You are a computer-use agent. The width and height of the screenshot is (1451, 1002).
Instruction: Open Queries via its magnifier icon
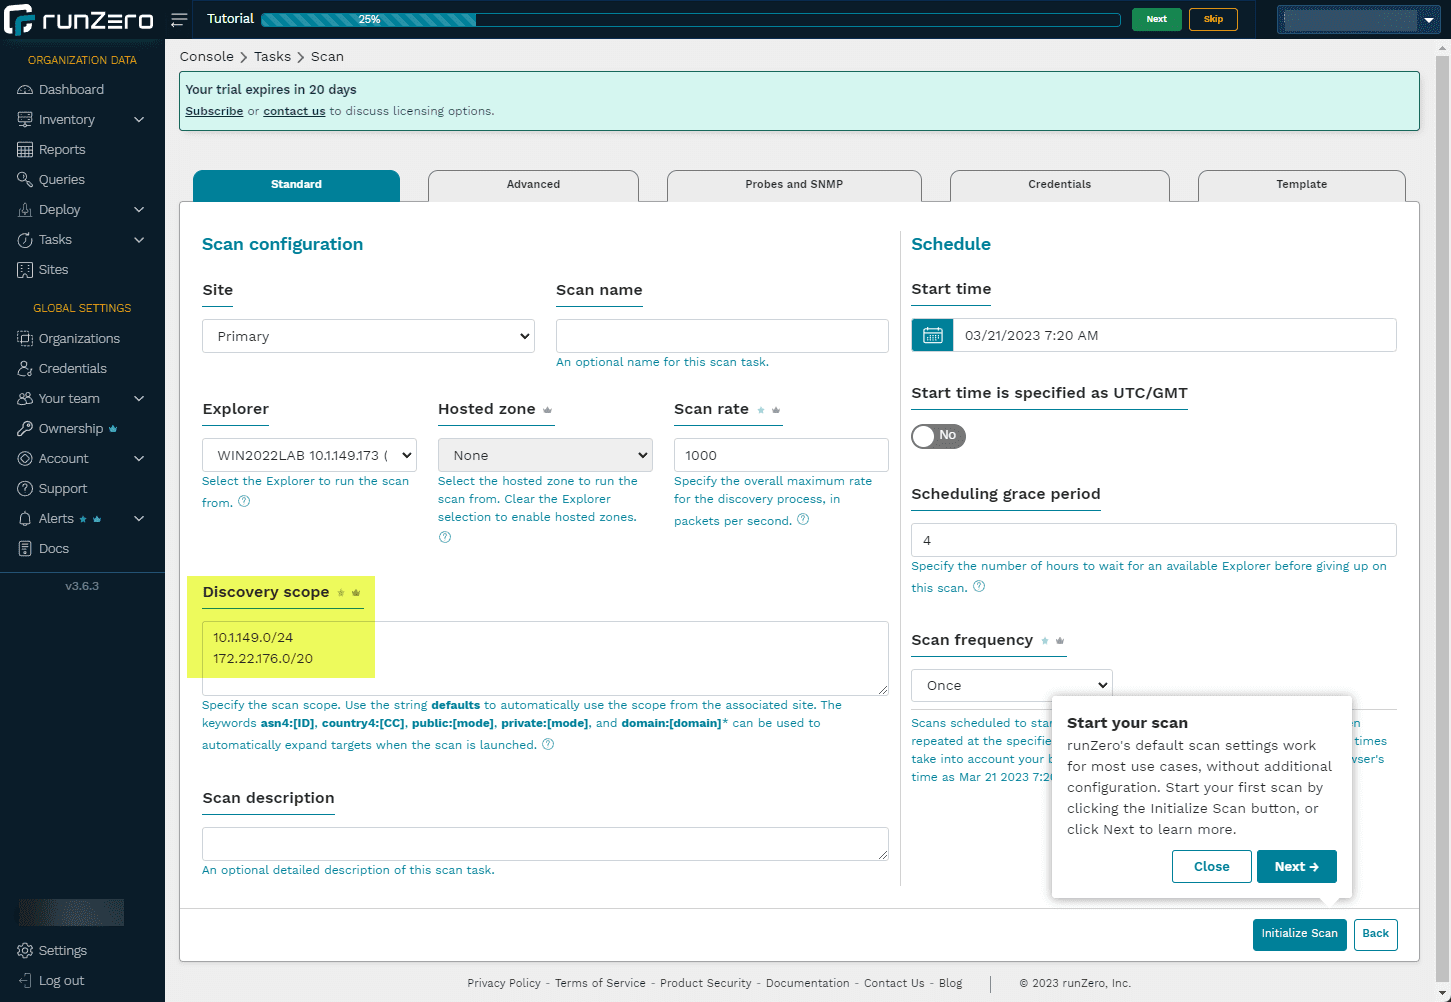[x=25, y=180]
